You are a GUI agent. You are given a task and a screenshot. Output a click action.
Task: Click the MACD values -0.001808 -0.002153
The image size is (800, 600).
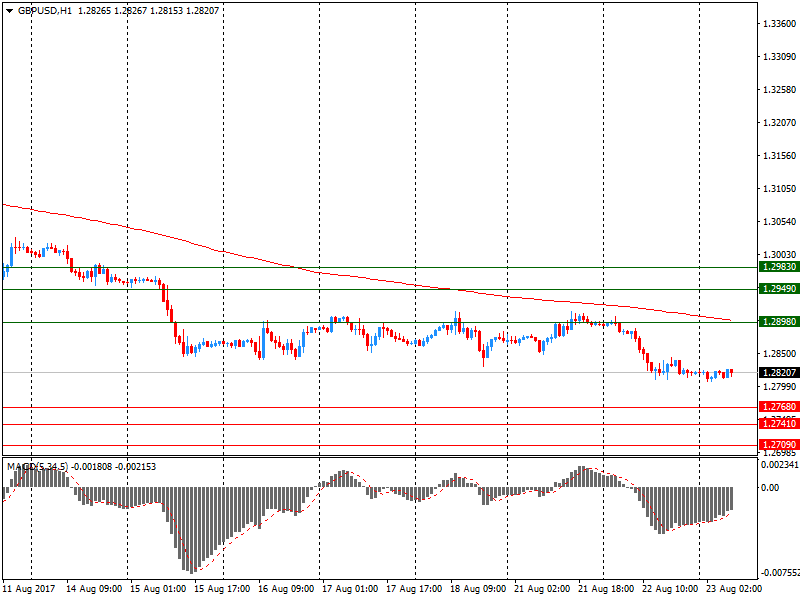(113, 466)
